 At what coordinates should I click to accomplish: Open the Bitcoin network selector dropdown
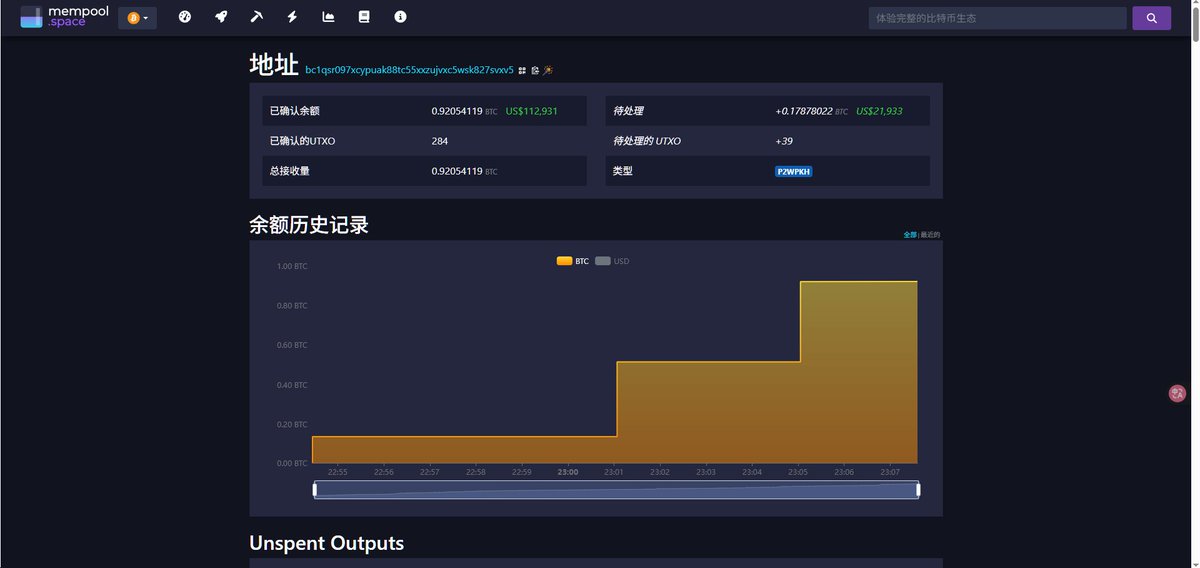point(137,18)
